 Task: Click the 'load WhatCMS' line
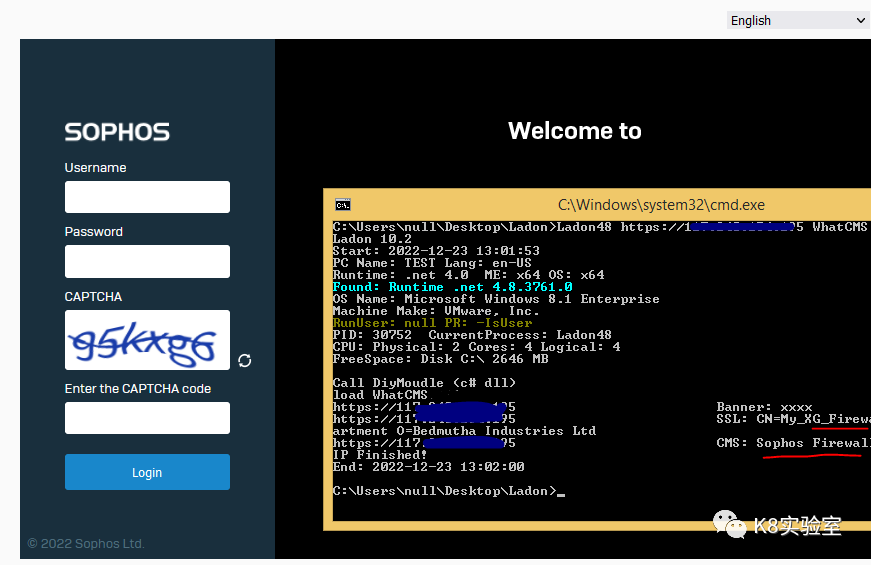click(380, 395)
